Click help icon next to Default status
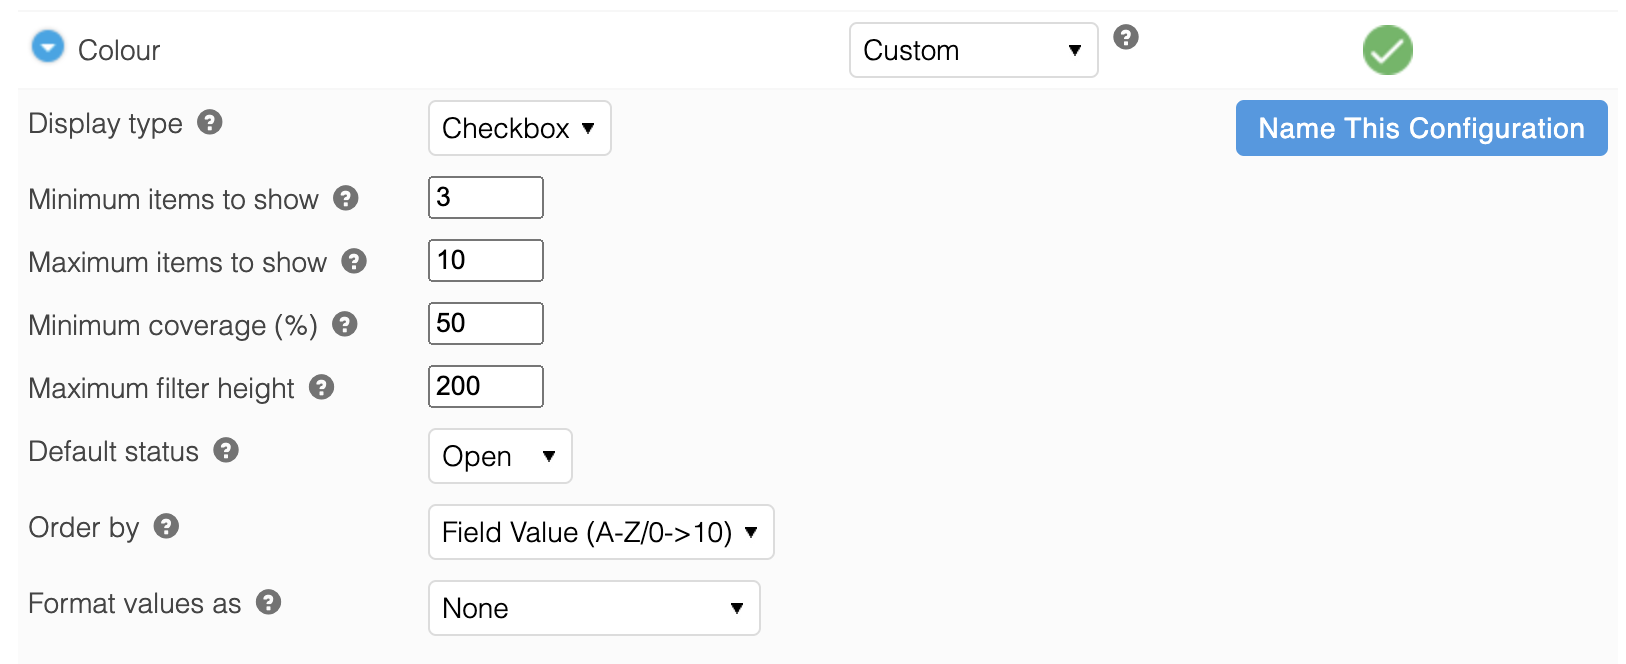 pyautogui.click(x=226, y=450)
